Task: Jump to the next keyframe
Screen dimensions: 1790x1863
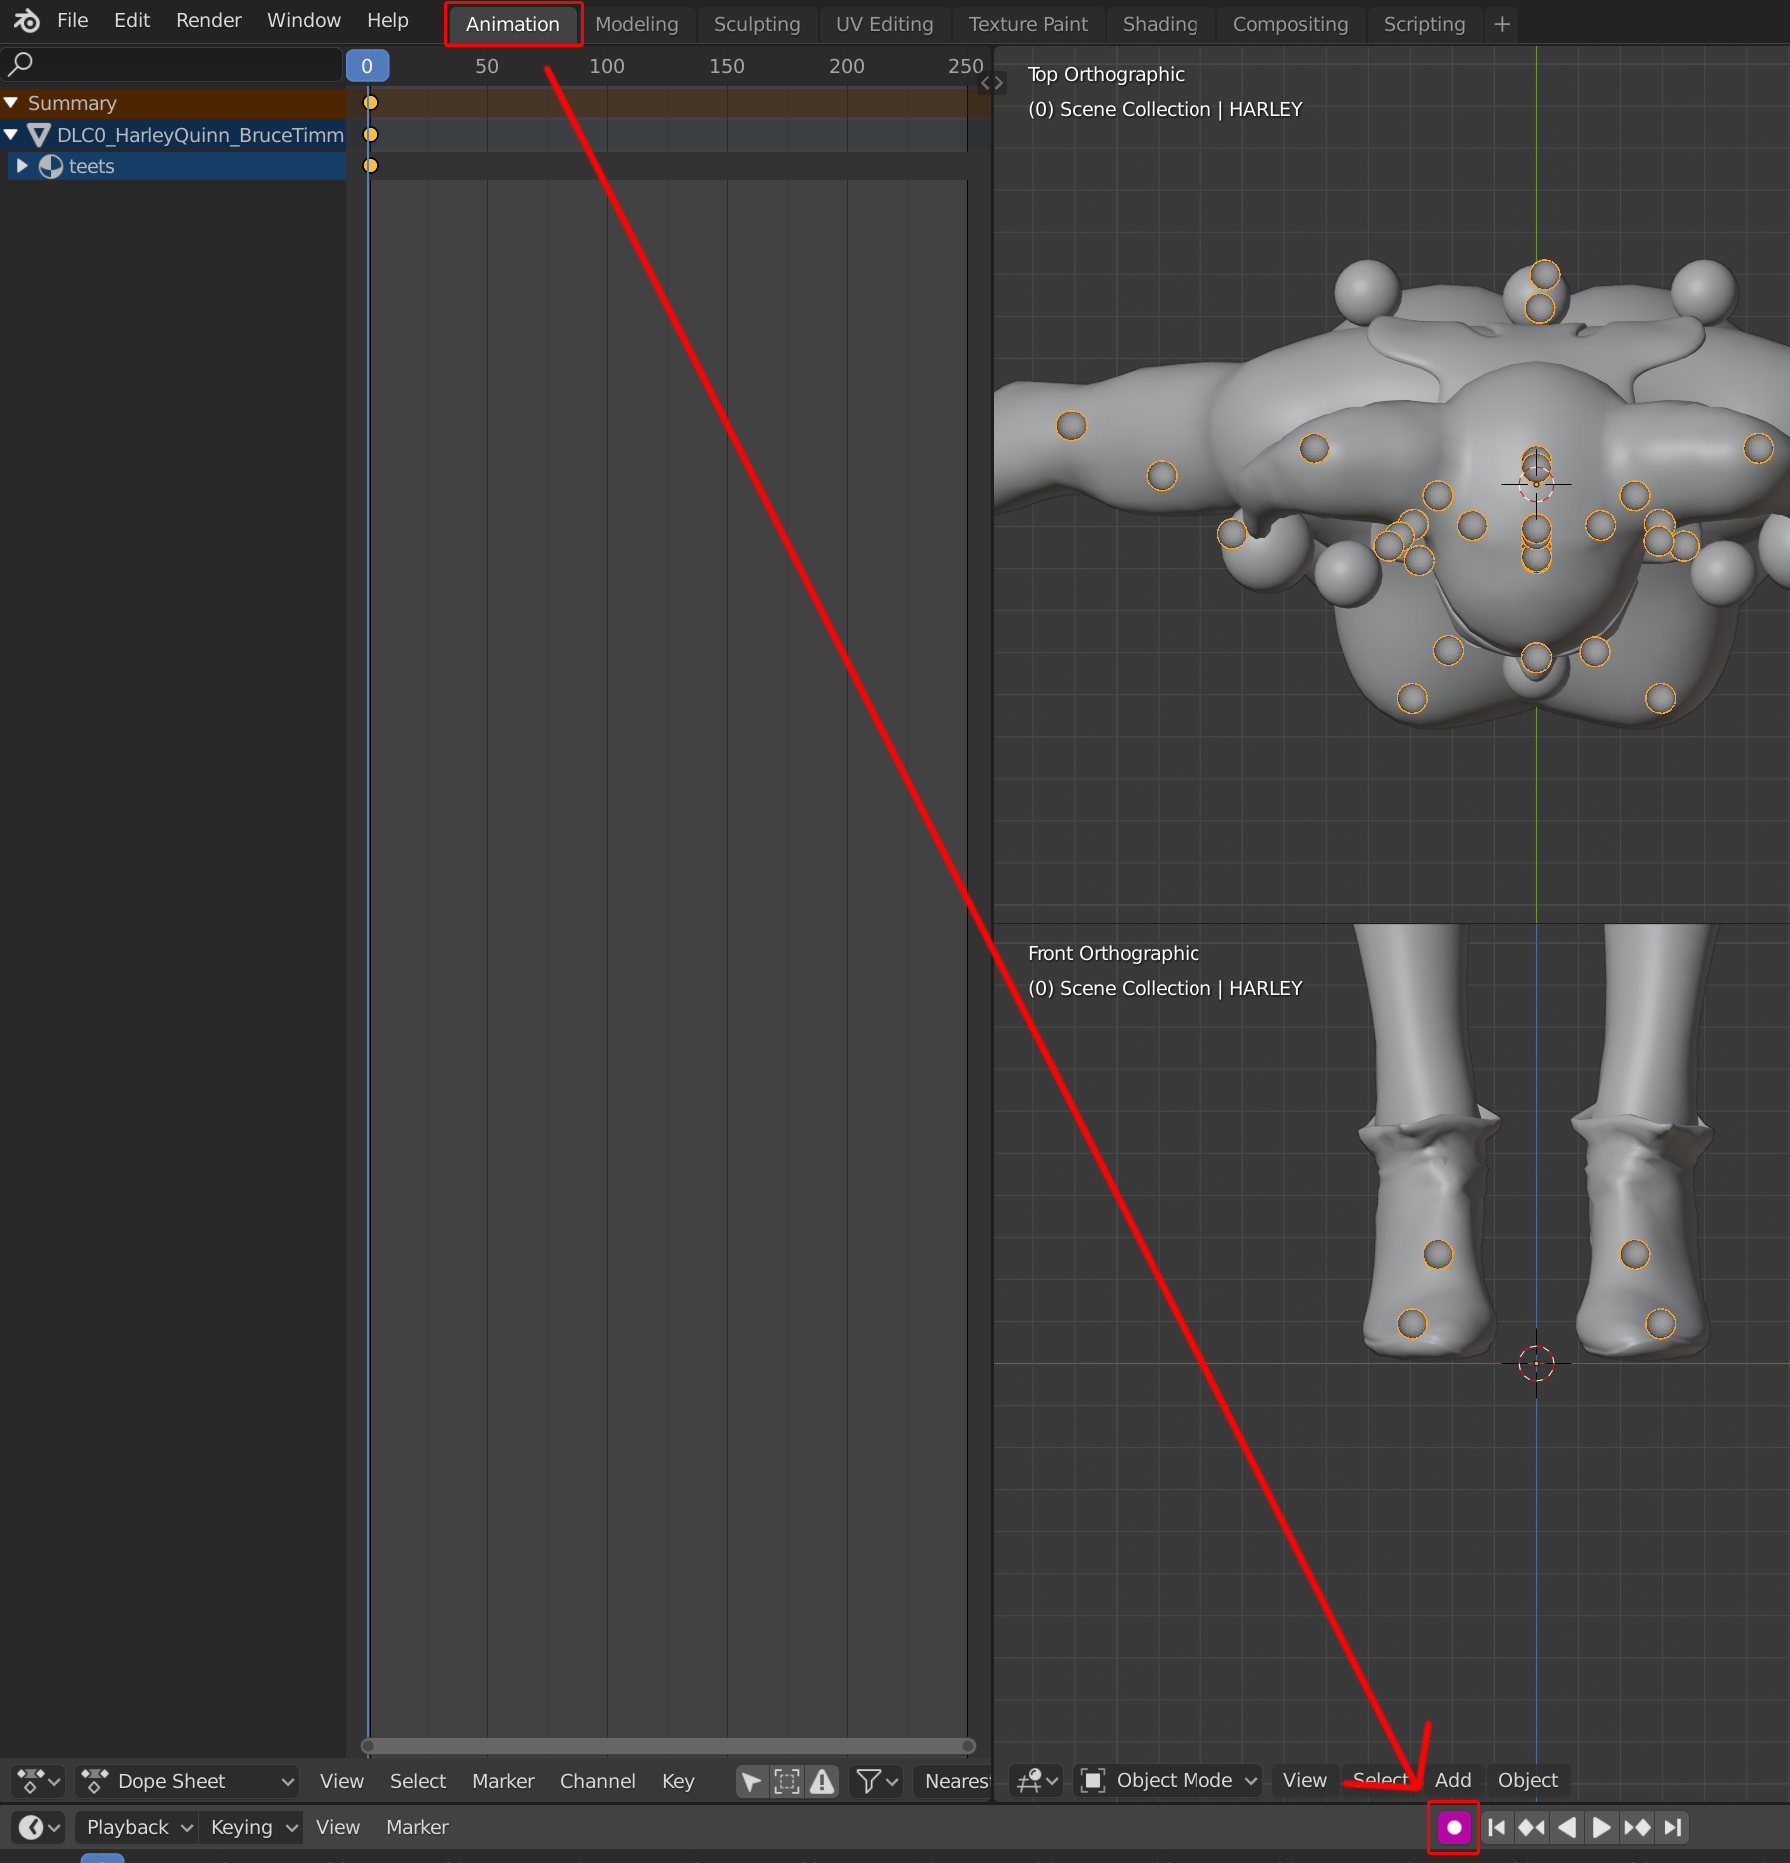Action: coord(1637,1828)
